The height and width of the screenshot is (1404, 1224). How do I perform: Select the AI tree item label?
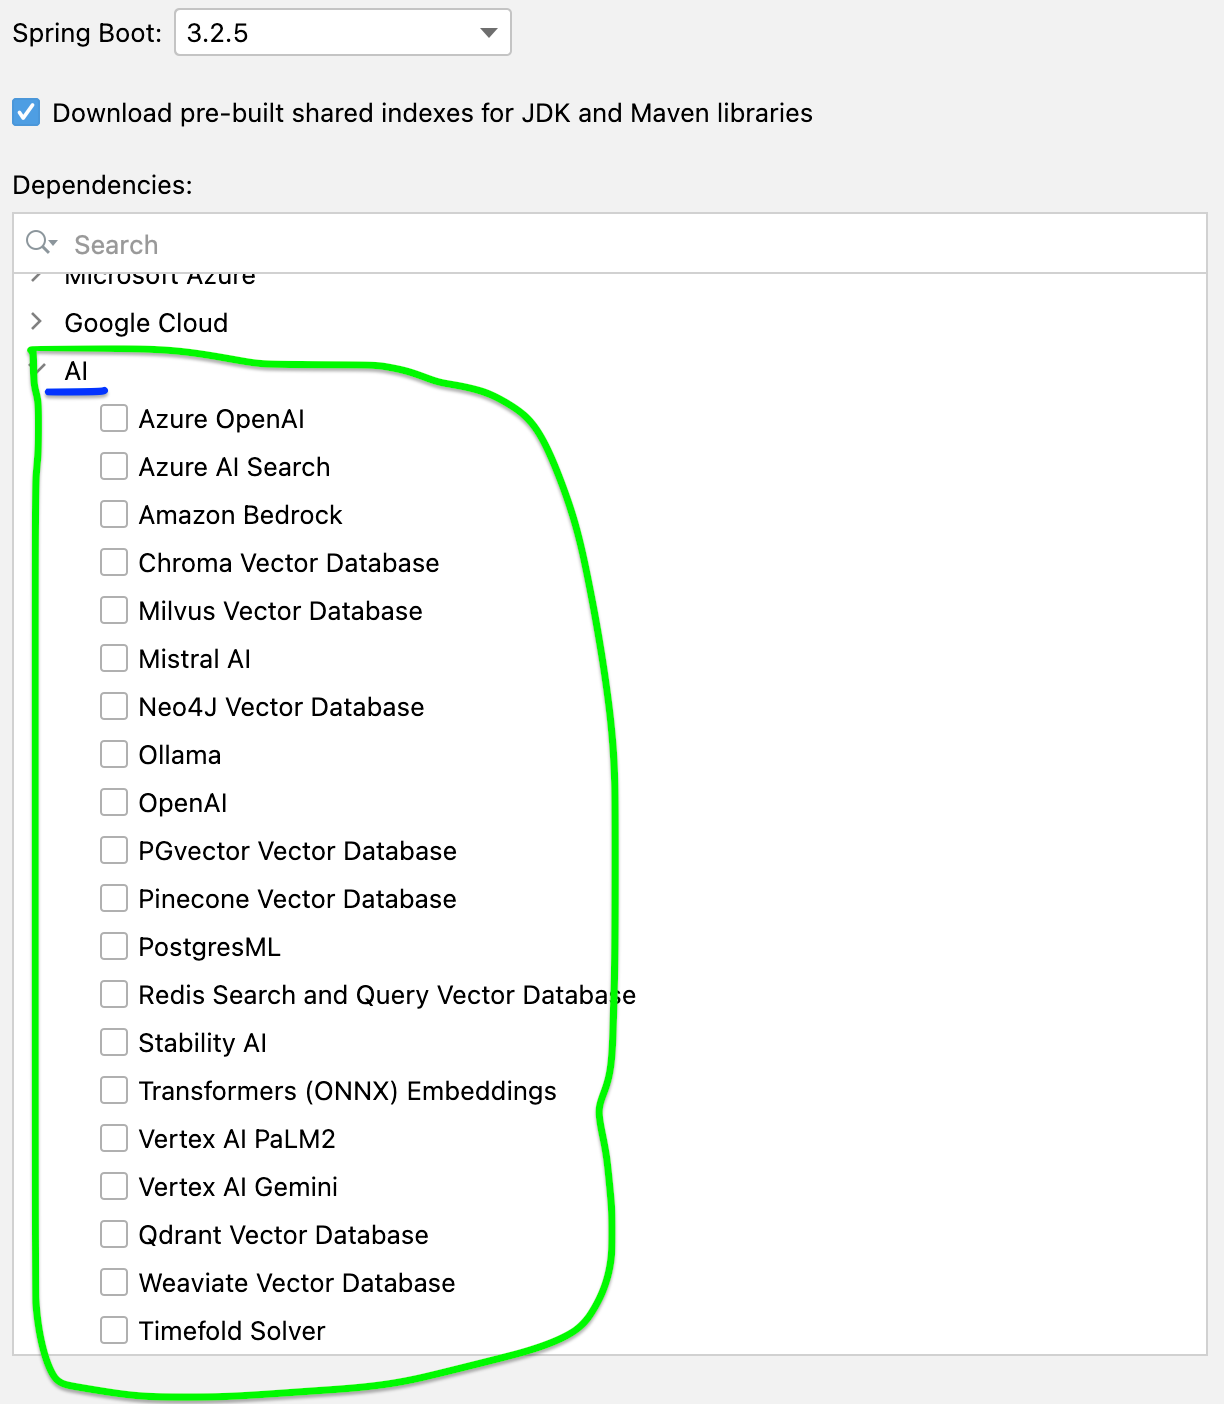pyautogui.click(x=78, y=370)
